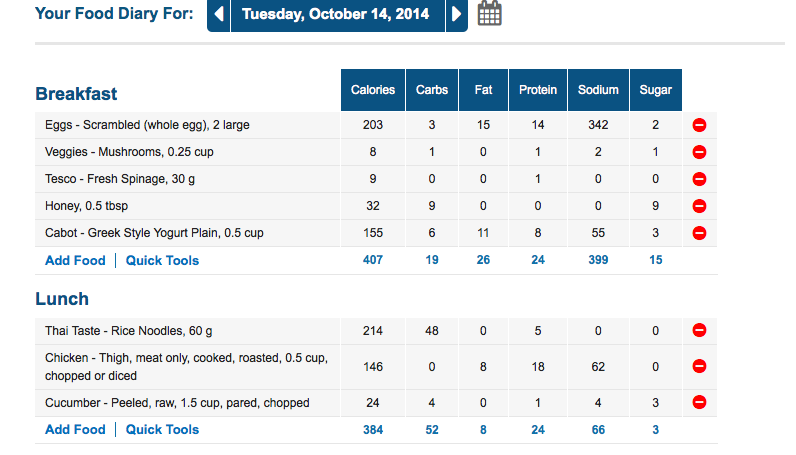Delete the Mushrooms entry with red icon

(700, 152)
